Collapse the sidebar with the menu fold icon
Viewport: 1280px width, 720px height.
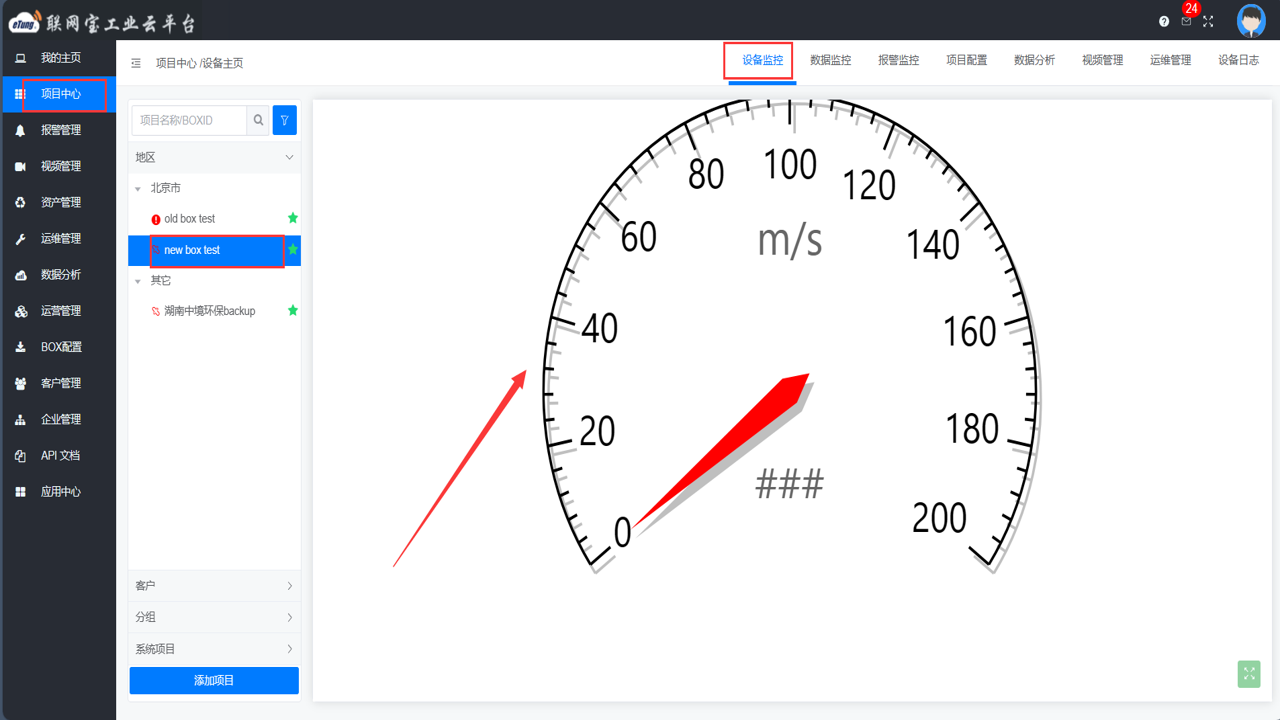point(136,63)
